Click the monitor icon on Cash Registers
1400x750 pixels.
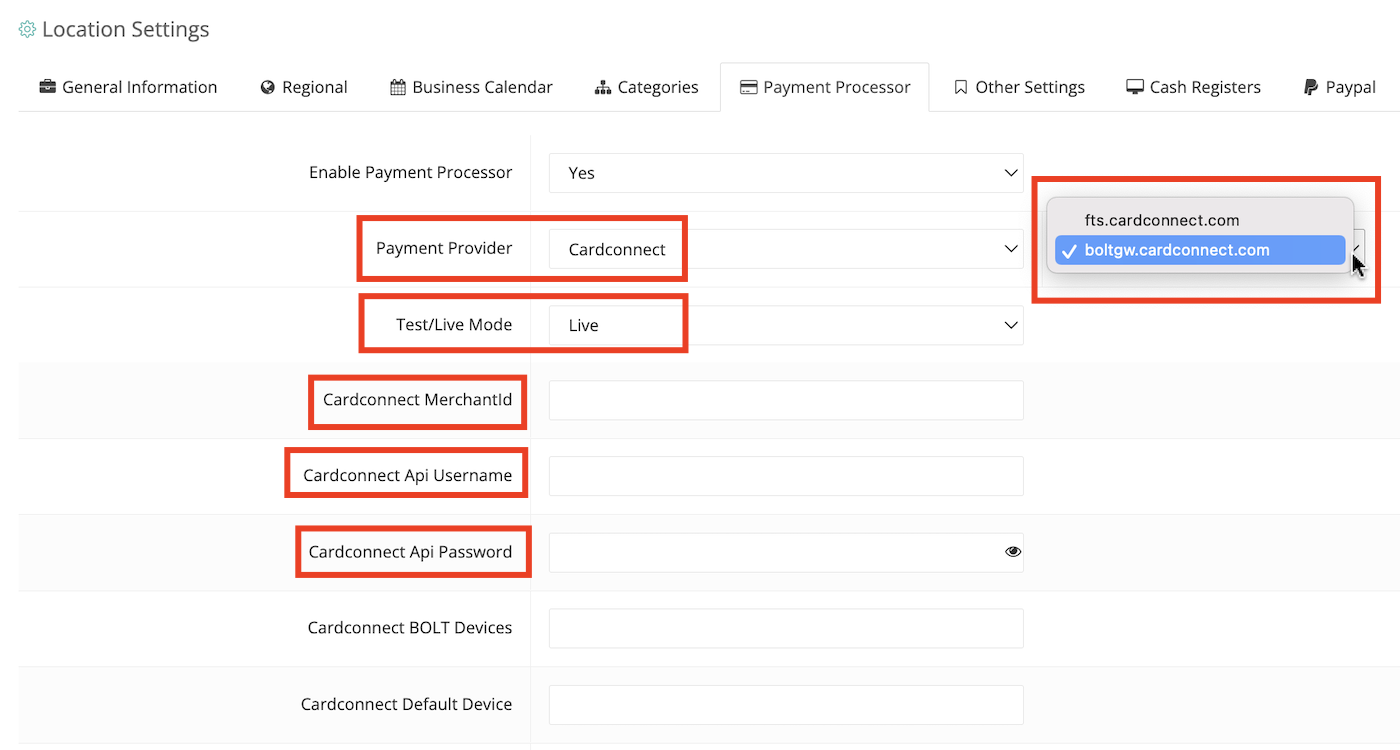[x=1135, y=87]
